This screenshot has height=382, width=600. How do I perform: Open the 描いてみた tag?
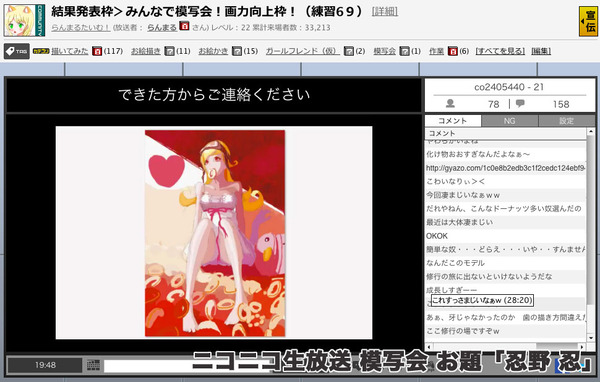pyautogui.click(x=70, y=51)
